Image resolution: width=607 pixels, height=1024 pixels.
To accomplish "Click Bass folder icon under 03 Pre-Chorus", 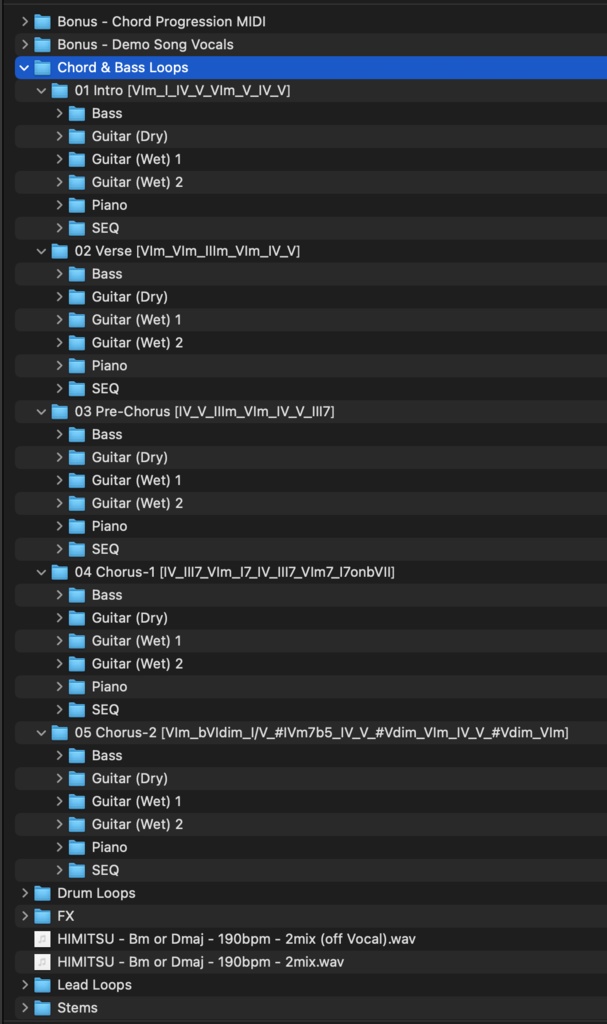I will click(77, 434).
